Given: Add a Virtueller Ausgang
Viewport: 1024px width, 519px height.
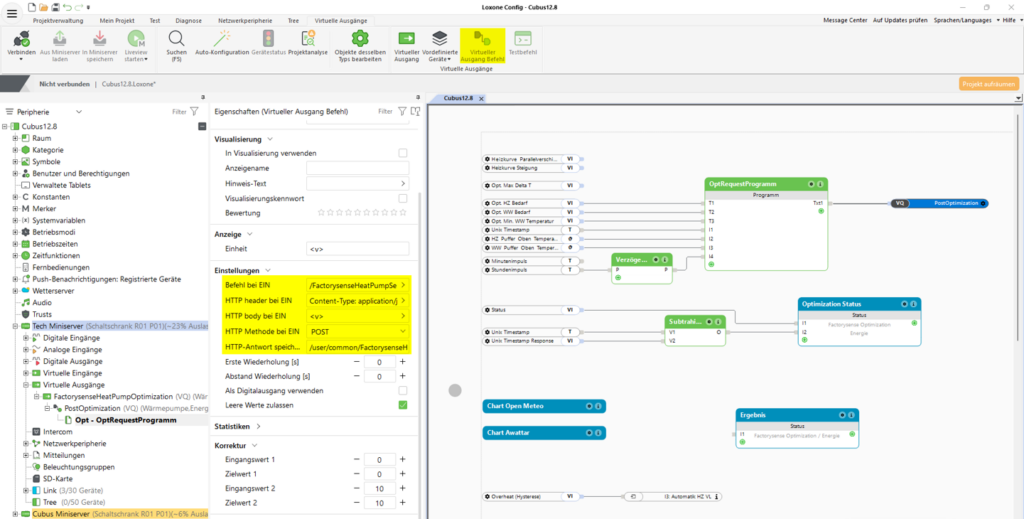Looking at the screenshot, I should click(407, 38).
